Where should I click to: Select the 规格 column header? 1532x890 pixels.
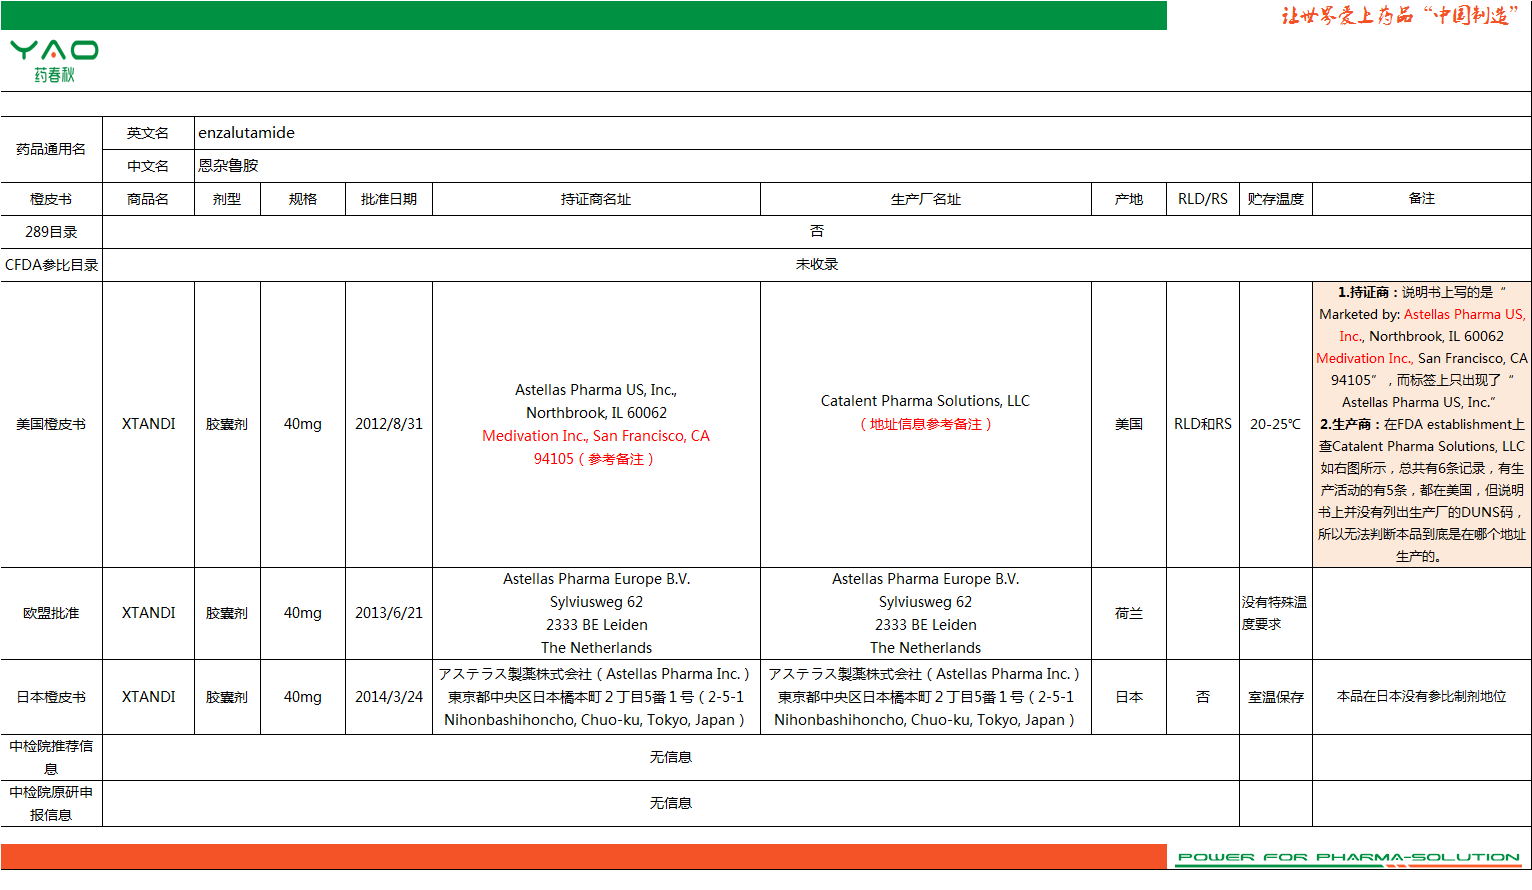303,199
